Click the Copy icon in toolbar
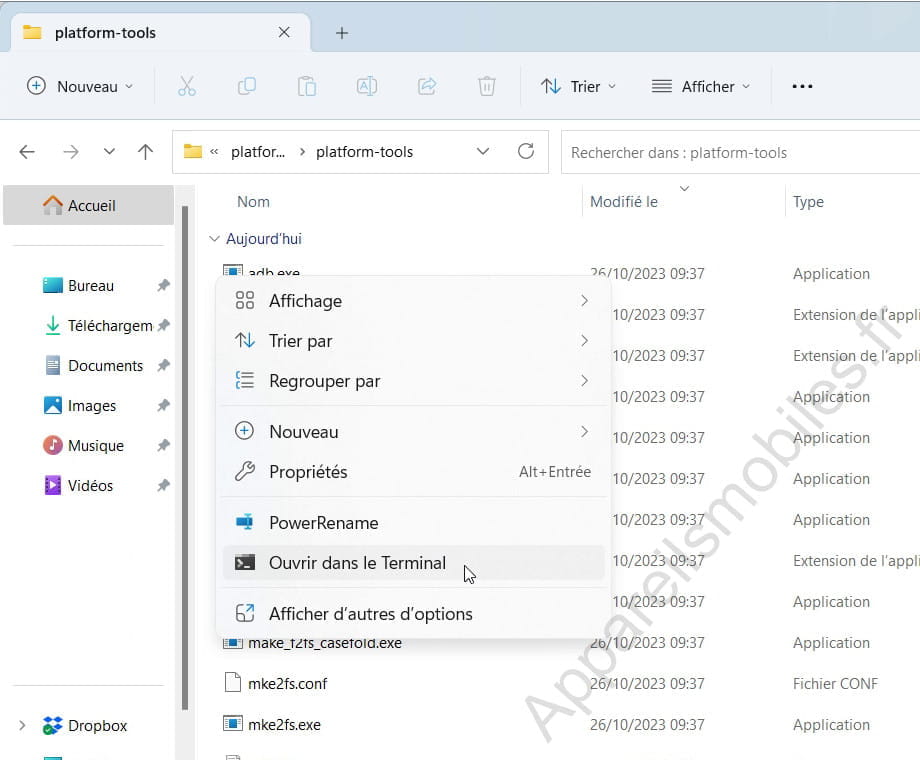Viewport: 920px width, 760px height. (x=246, y=86)
